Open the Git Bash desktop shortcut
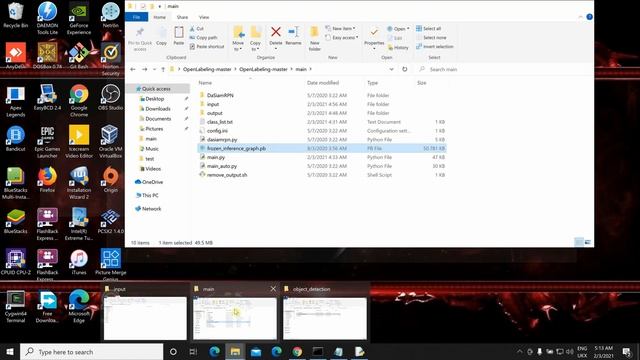The height and width of the screenshot is (360, 640). 79,56
